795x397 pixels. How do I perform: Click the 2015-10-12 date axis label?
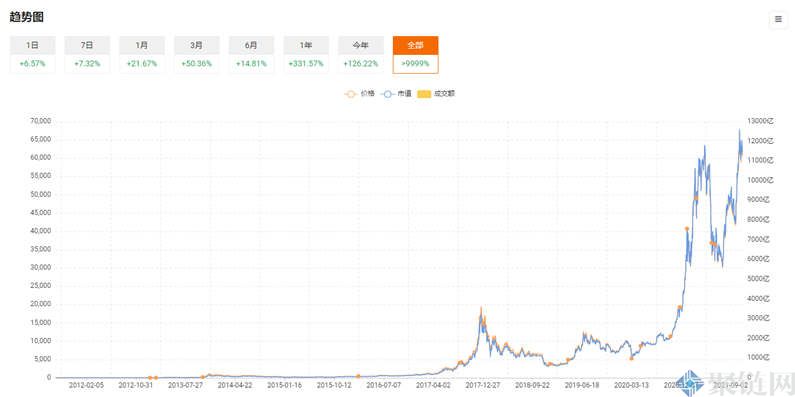(334, 385)
